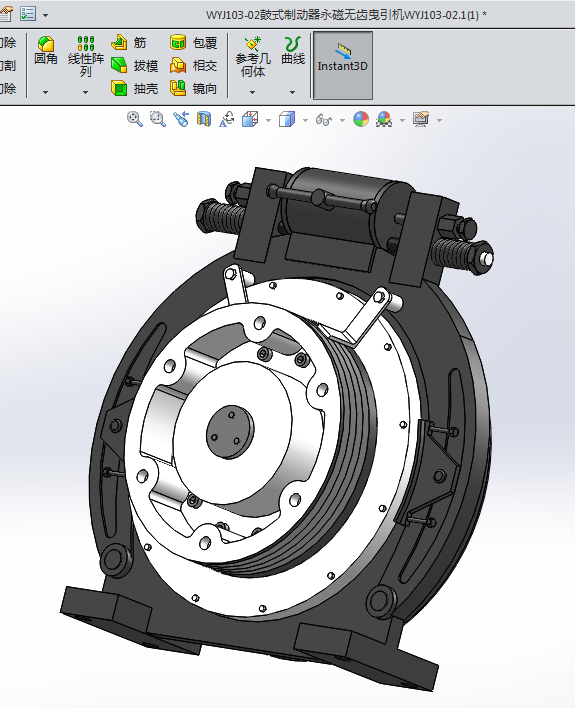575x708 pixels.
Task: Click Zoom to Fit in the view toolbar
Action: [135, 119]
